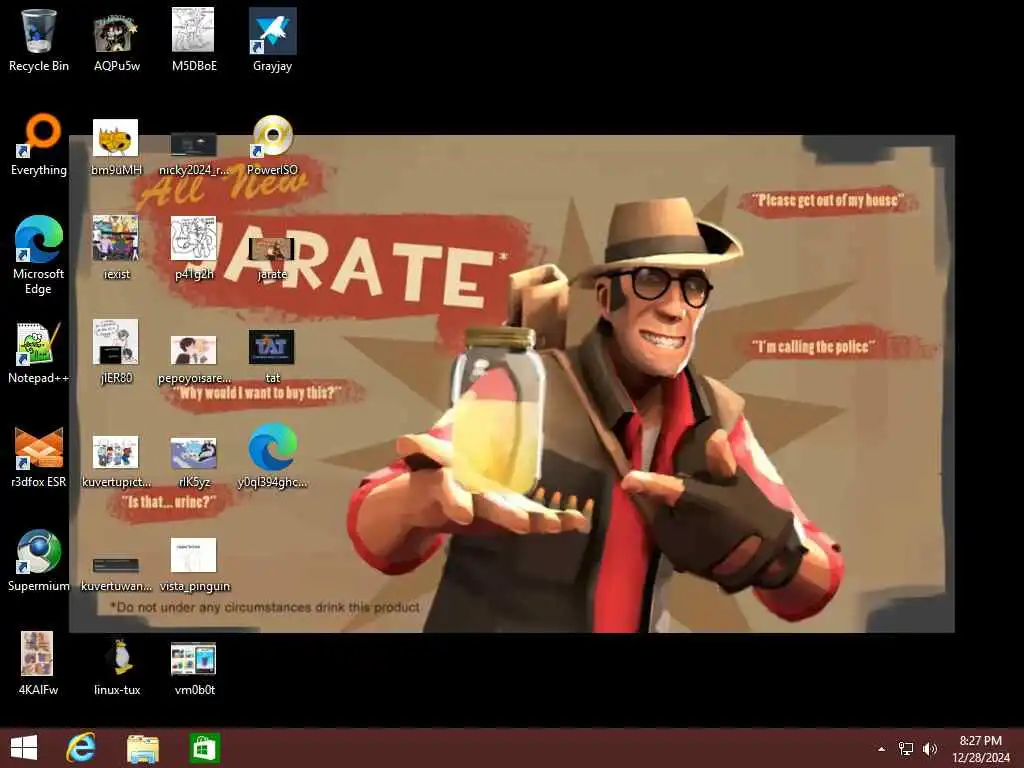Open the pepoyoisare... image file

[x=194, y=359]
